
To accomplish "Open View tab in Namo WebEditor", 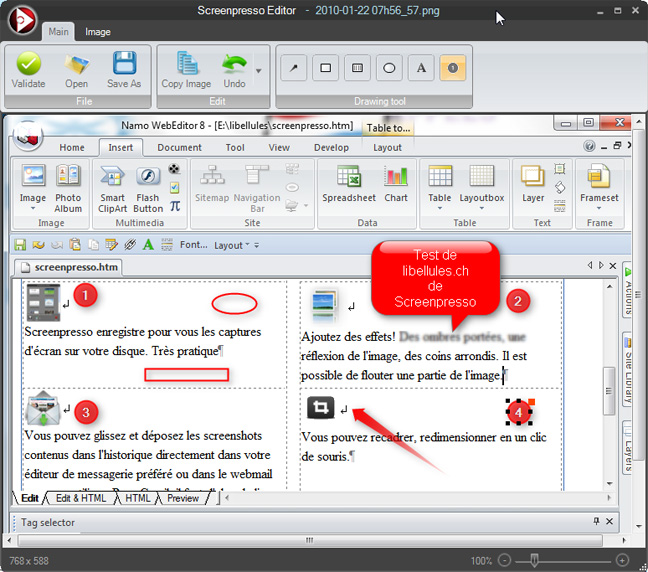I will (279, 148).
